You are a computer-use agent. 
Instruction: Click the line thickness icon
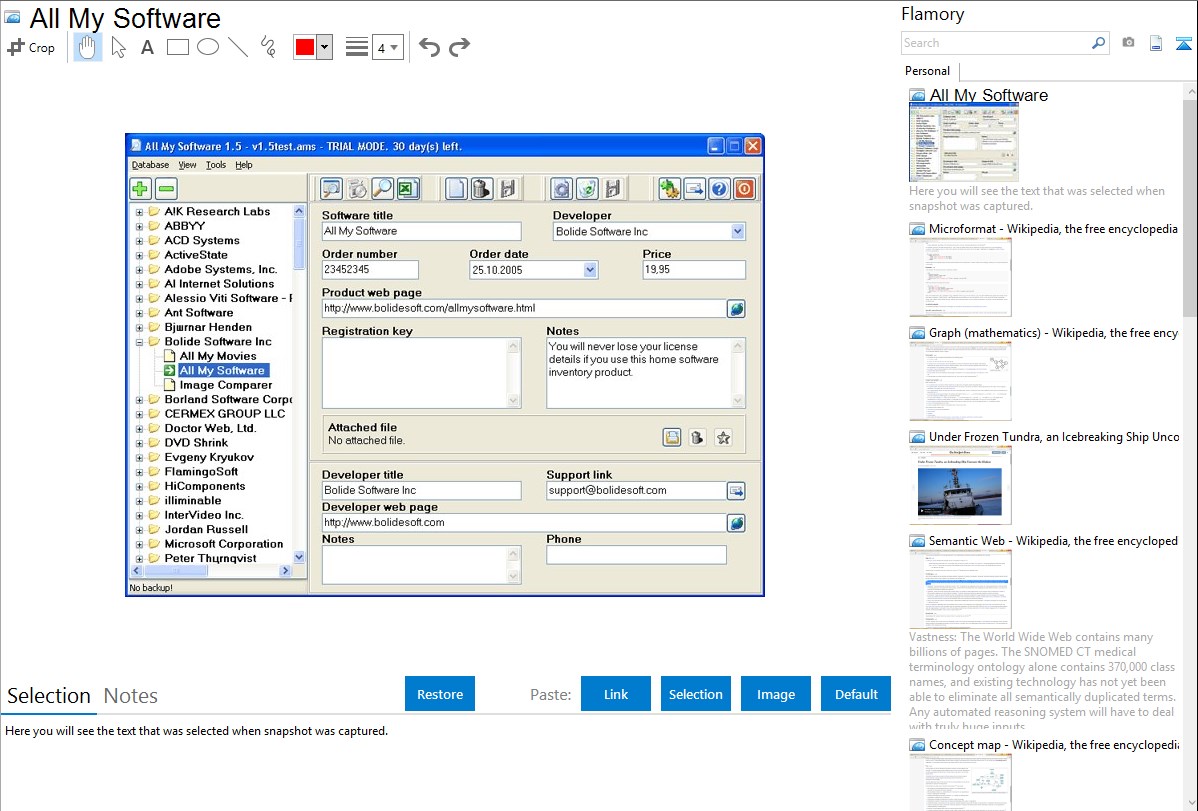tap(357, 47)
